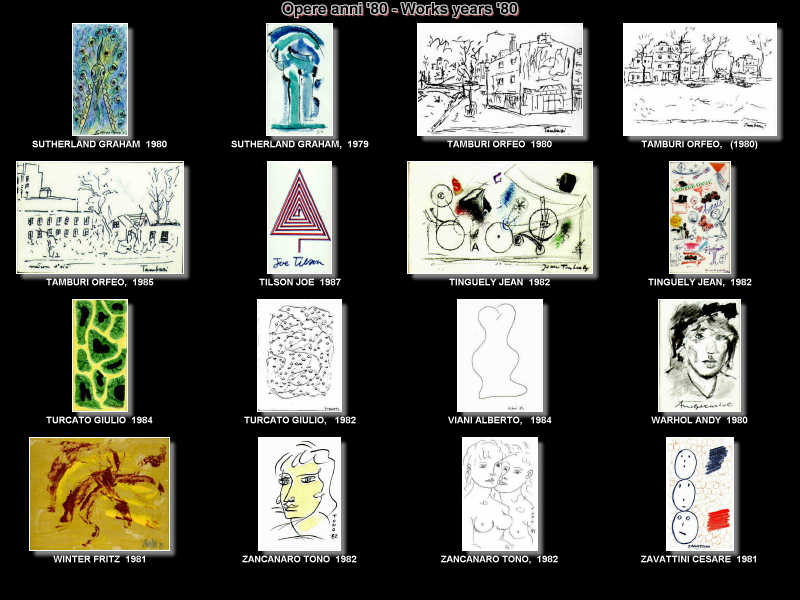The image size is (800, 600).
Task: Select the Warhol Andy 1980 portrait thumbnail
Action: pos(699,355)
